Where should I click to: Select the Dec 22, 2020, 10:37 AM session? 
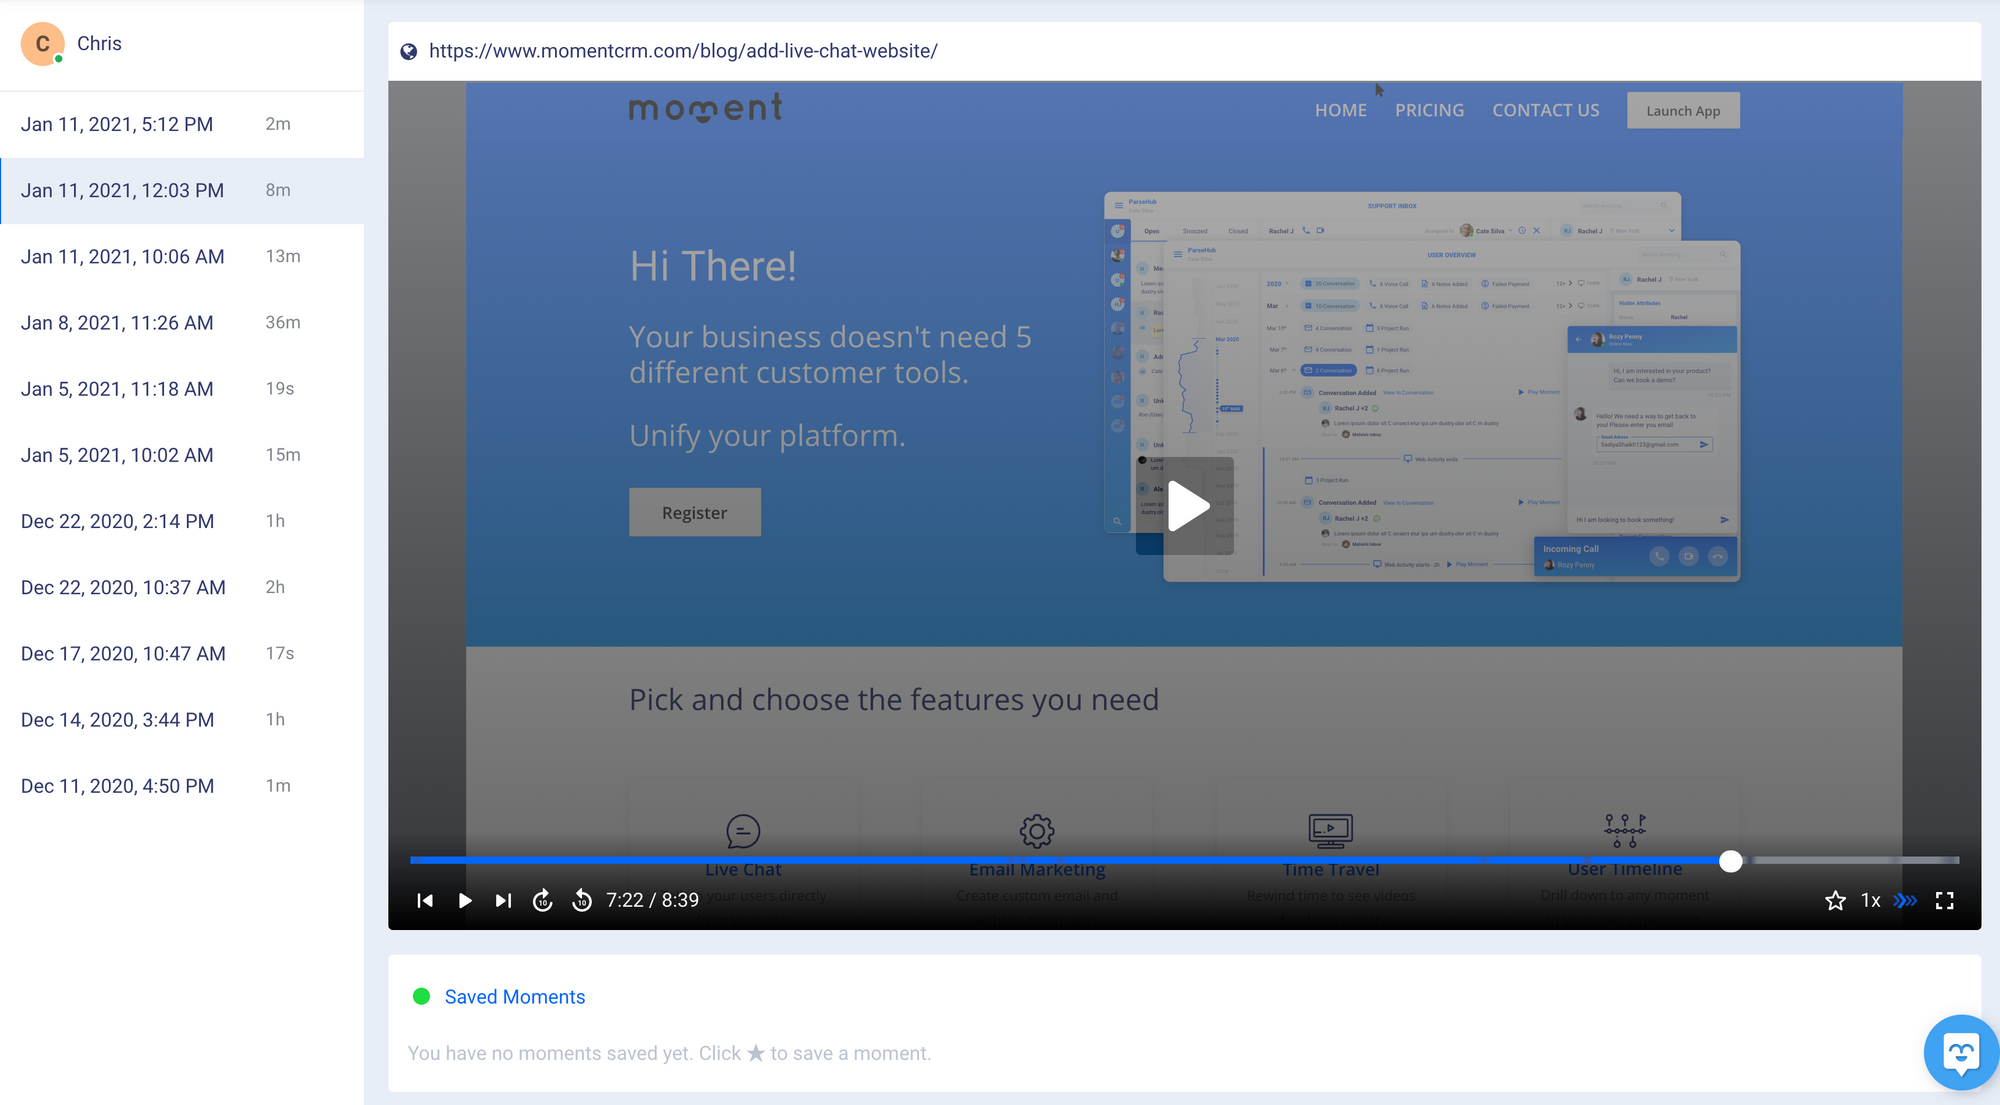click(123, 588)
